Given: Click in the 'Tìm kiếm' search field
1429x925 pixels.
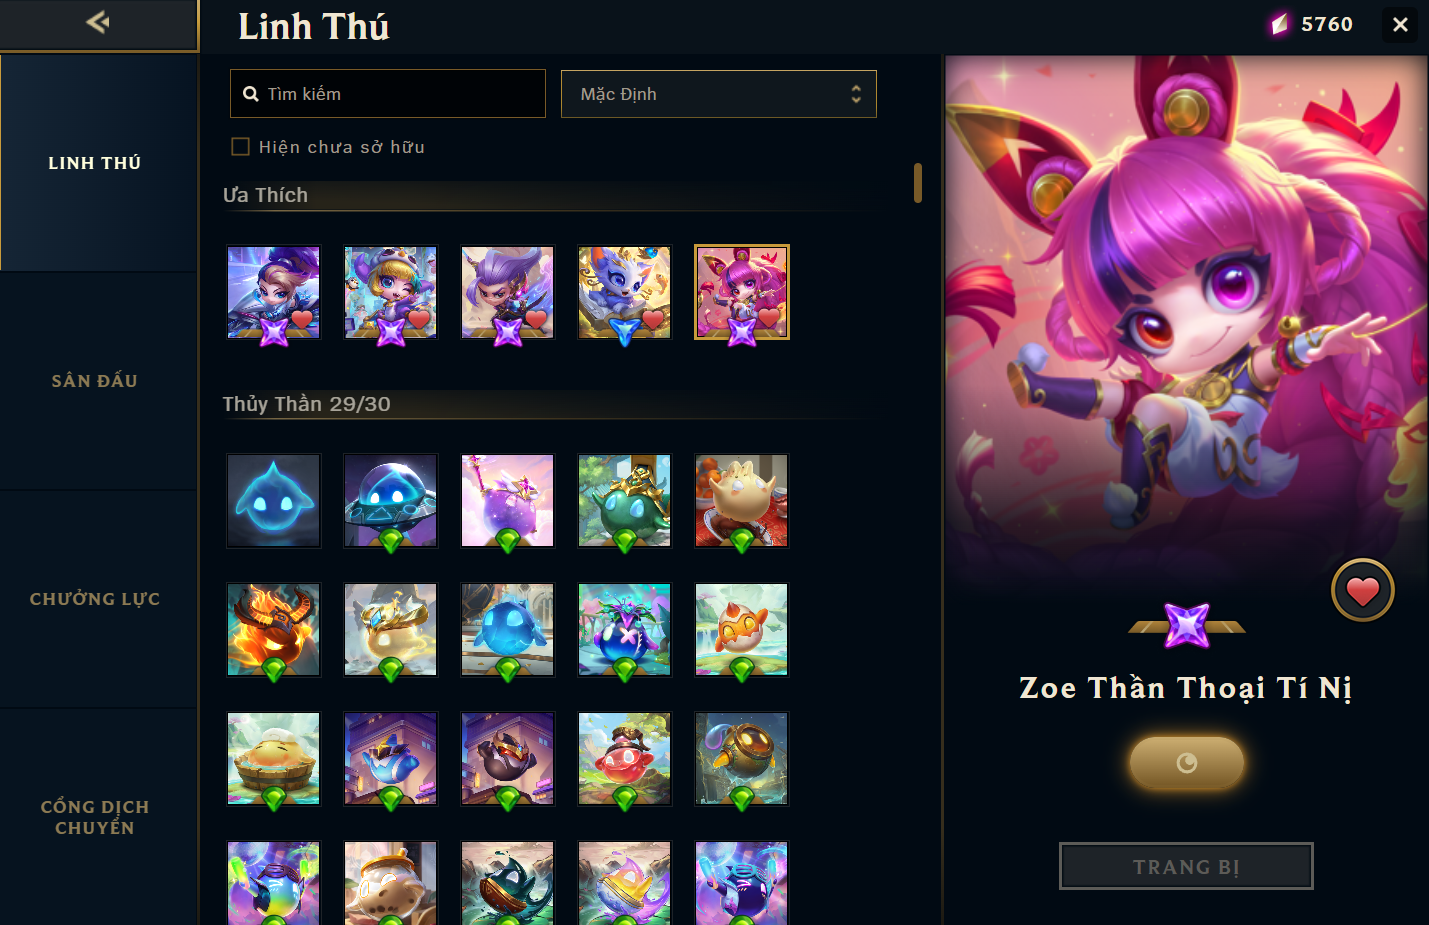Looking at the screenshot, I should (x=388, y=94).
